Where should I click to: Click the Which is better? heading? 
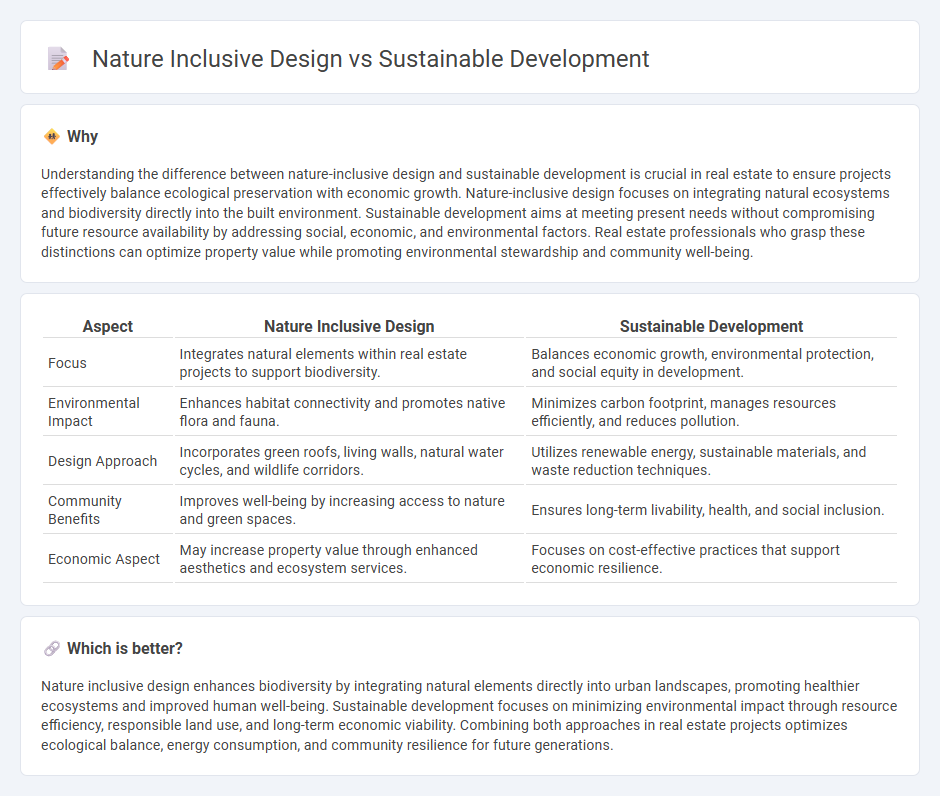click(125, 649)
